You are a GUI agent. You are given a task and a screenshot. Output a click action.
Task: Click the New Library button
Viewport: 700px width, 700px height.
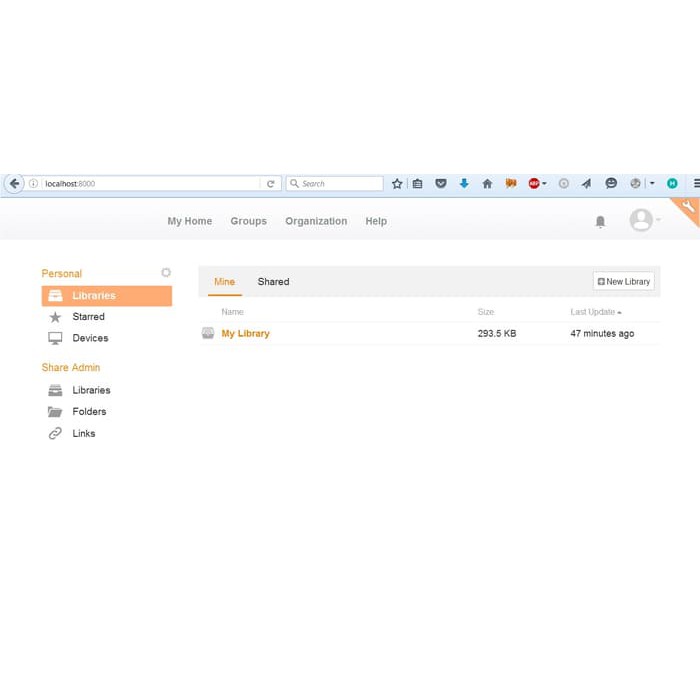click(x=624, y=282)
